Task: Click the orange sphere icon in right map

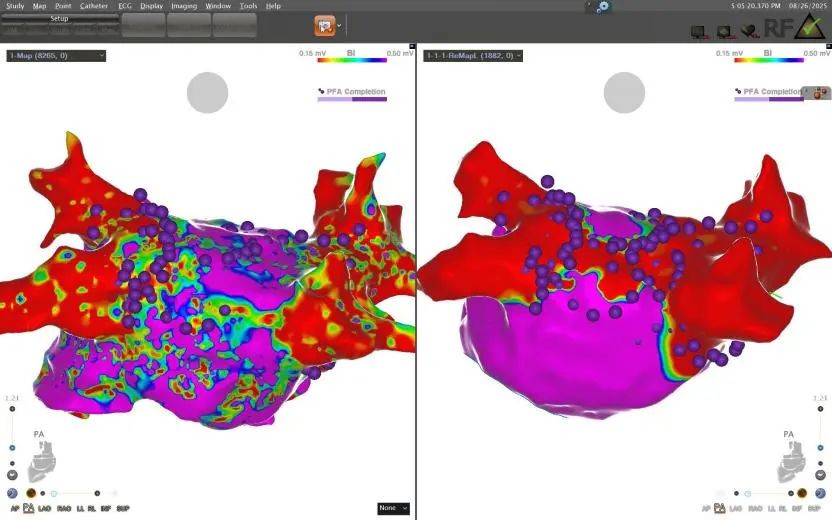Action: [800, 493]
